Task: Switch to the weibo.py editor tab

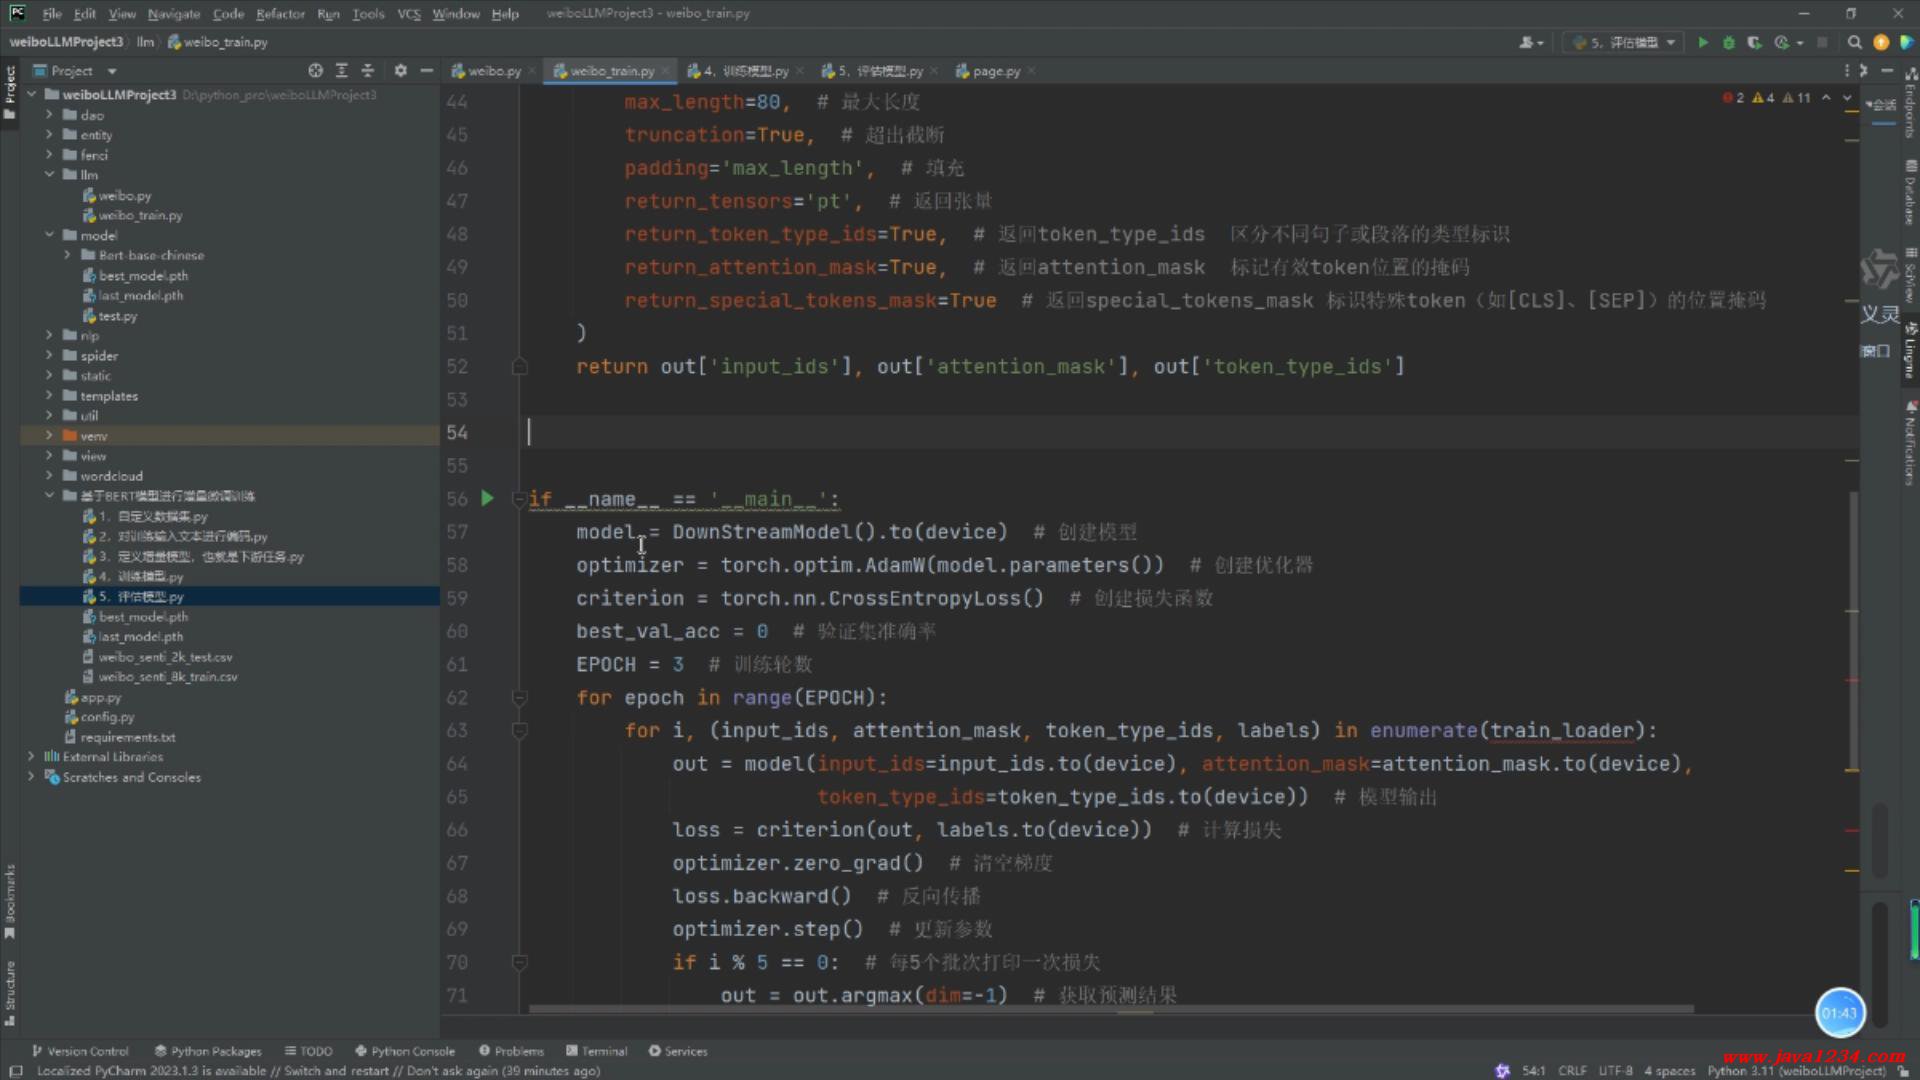Action: point(488,71)
